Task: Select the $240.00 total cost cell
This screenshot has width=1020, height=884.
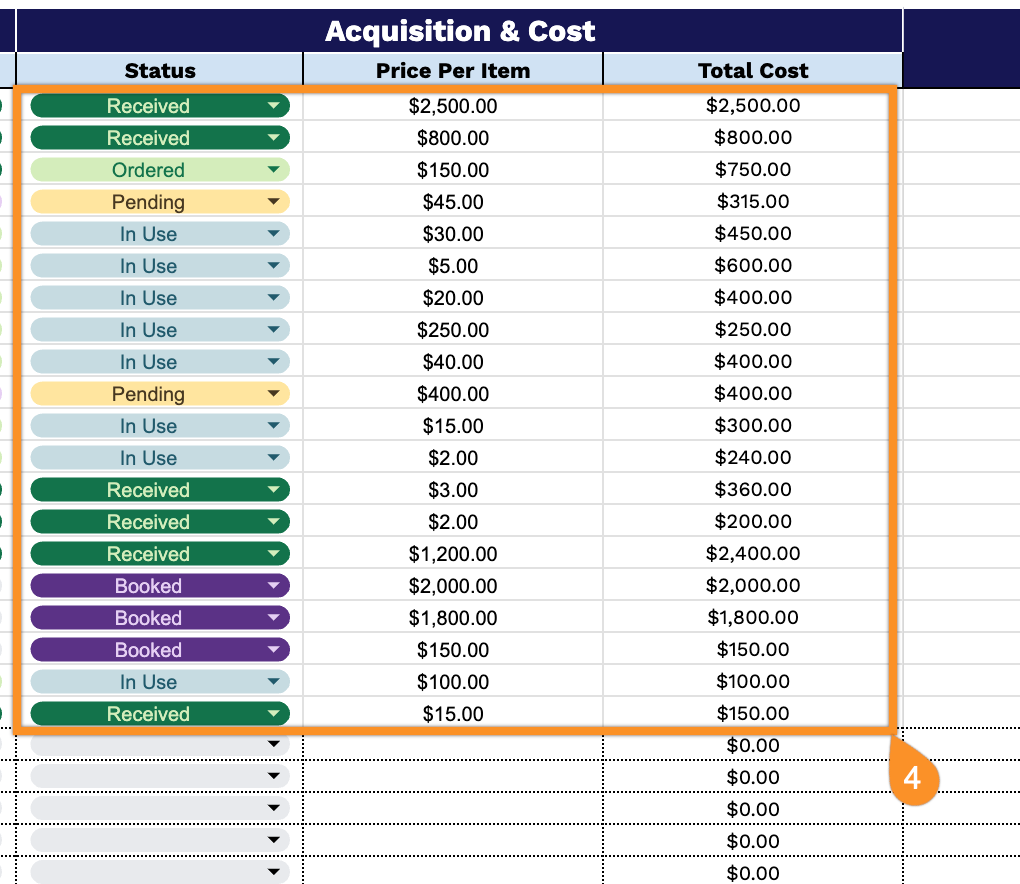Action: [x=753, y=458]
